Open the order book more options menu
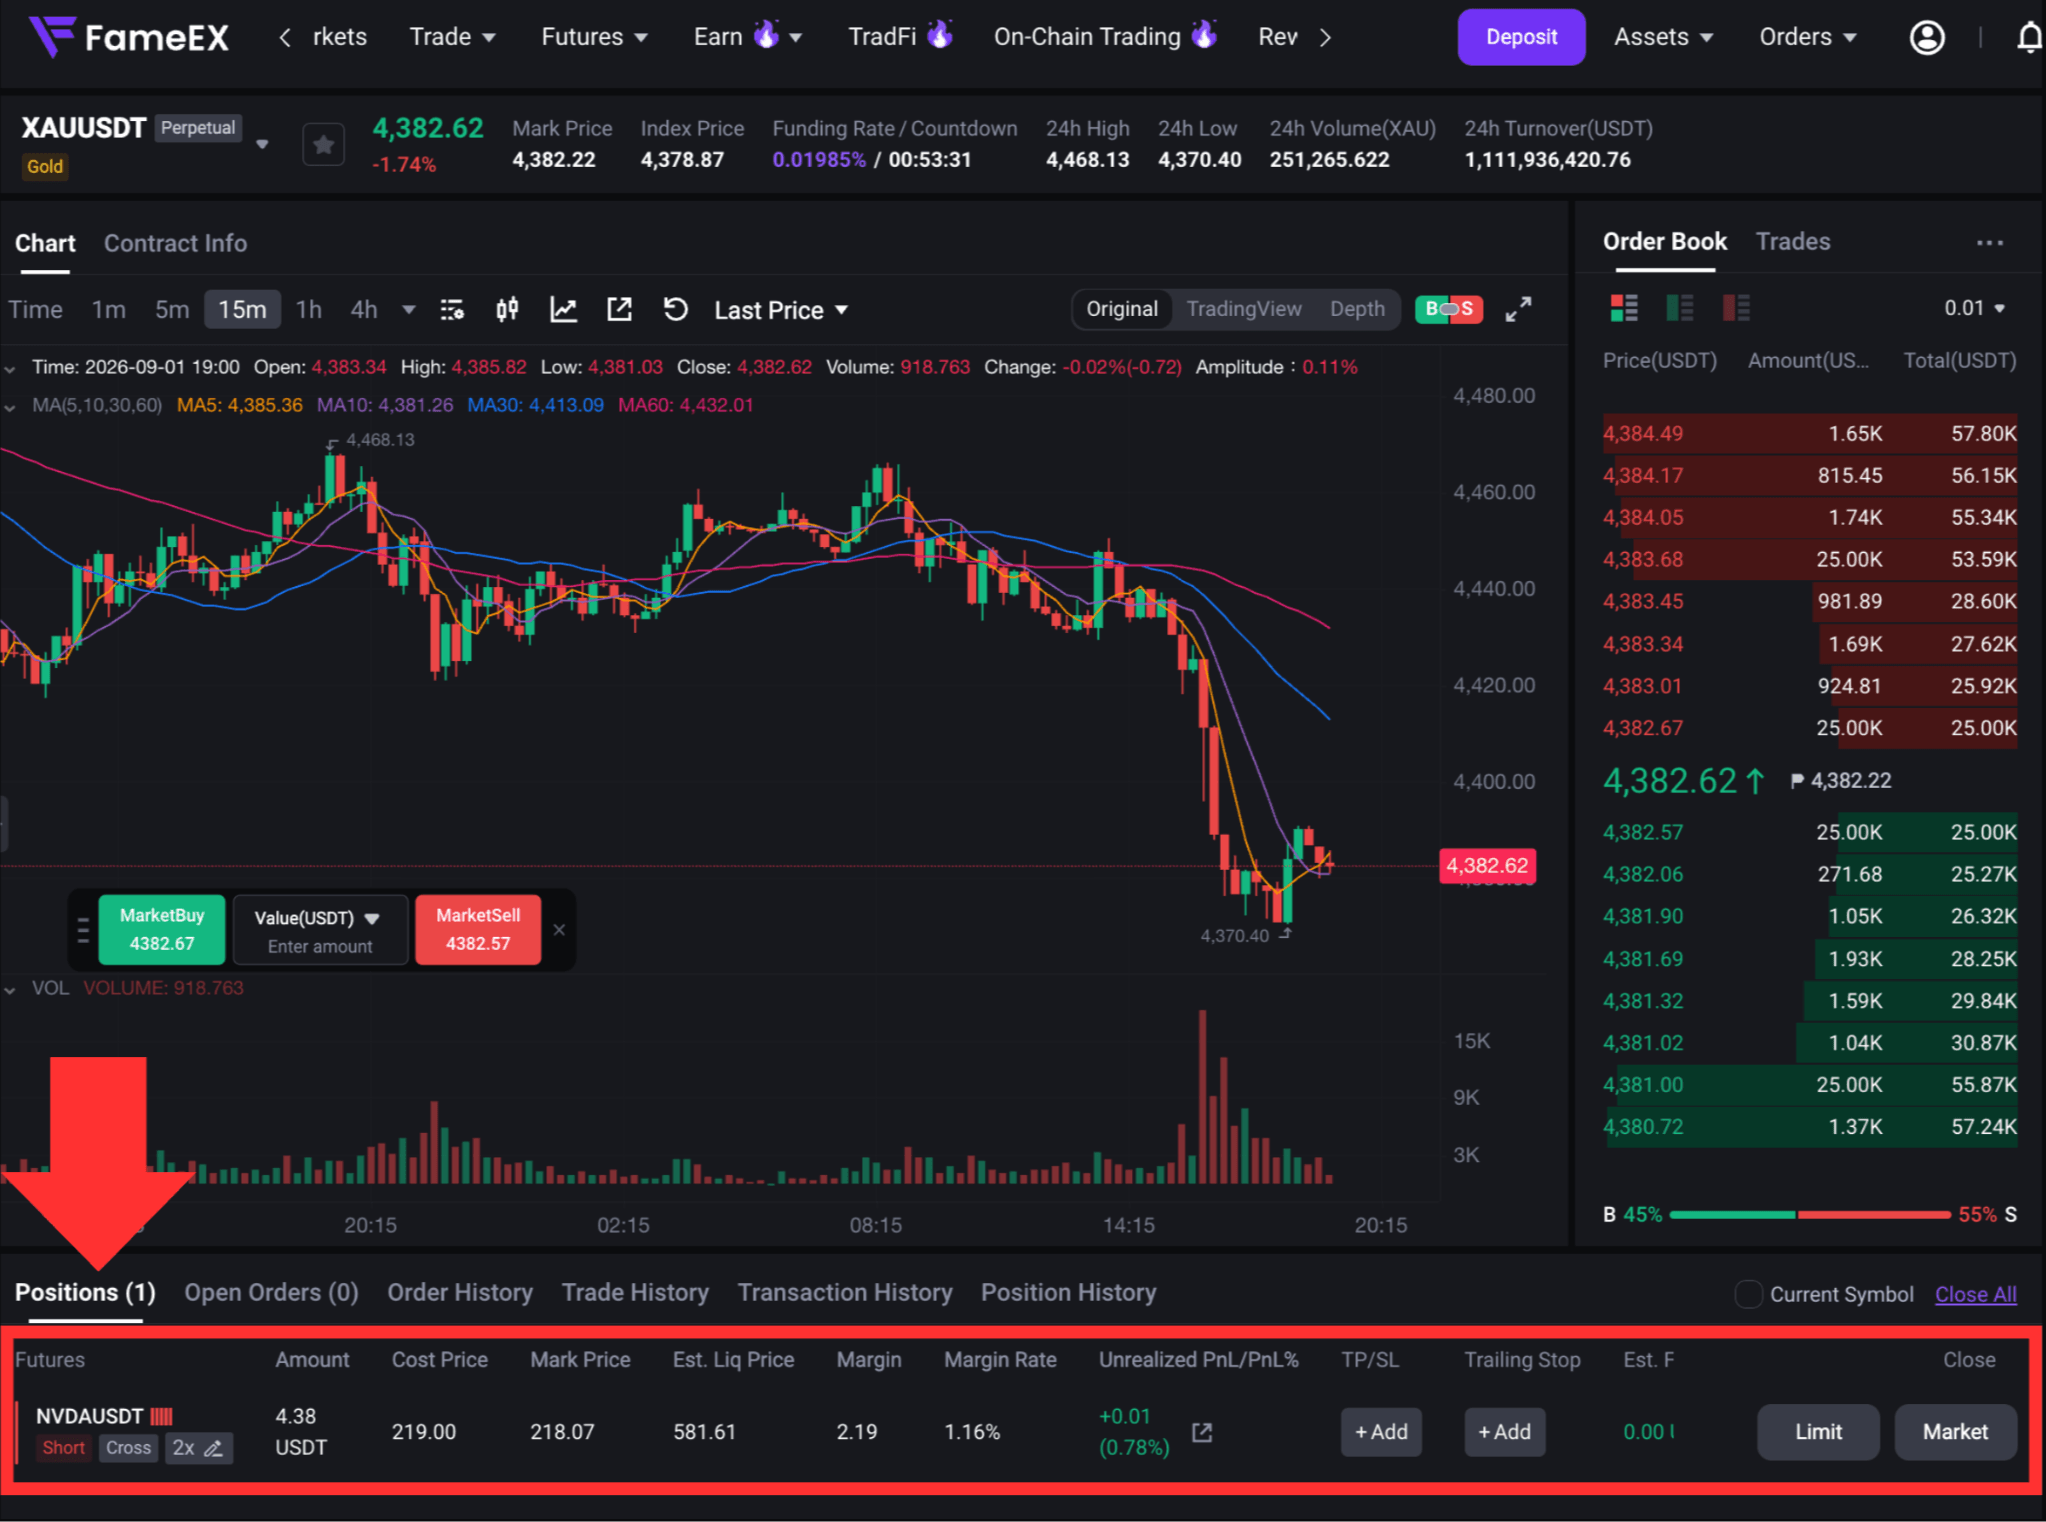The width and height of the screenshot is (2046, 1522). (1989, 243)
